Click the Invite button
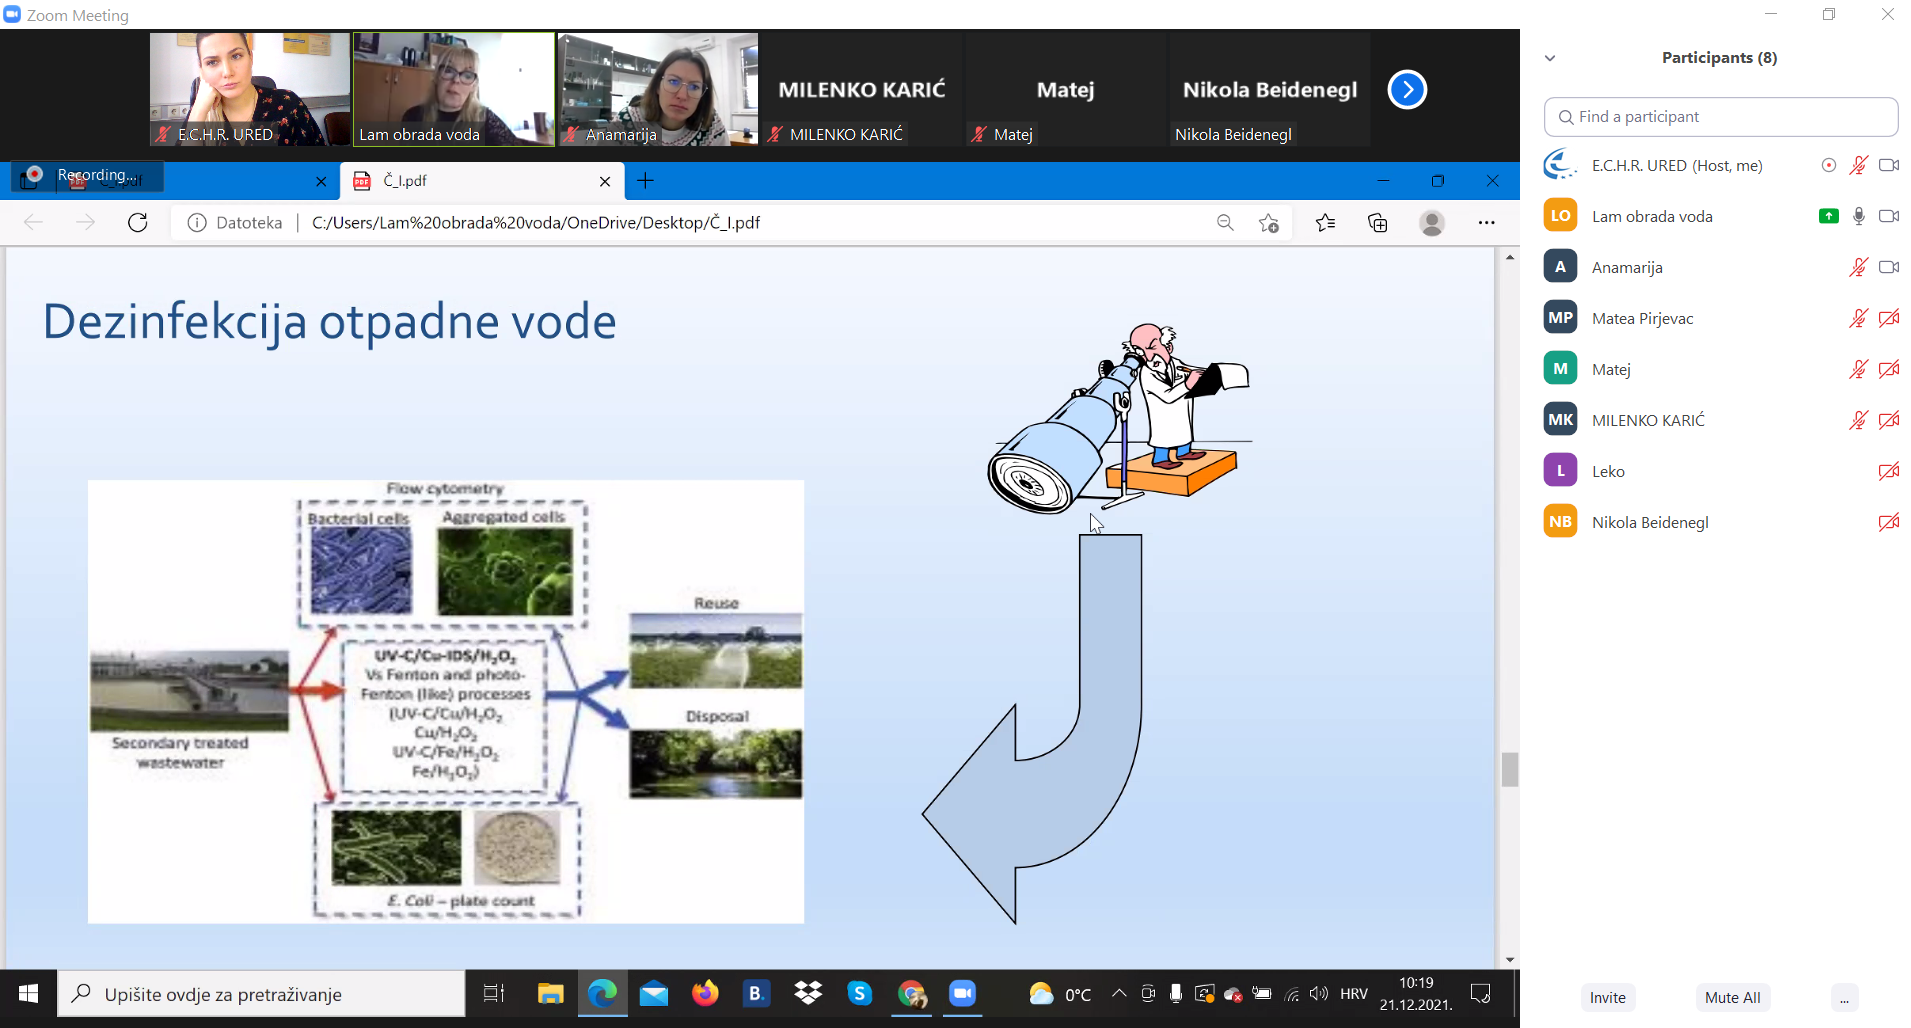The width and height of the screenshot is (1911, 1028). click(1607, 997)
